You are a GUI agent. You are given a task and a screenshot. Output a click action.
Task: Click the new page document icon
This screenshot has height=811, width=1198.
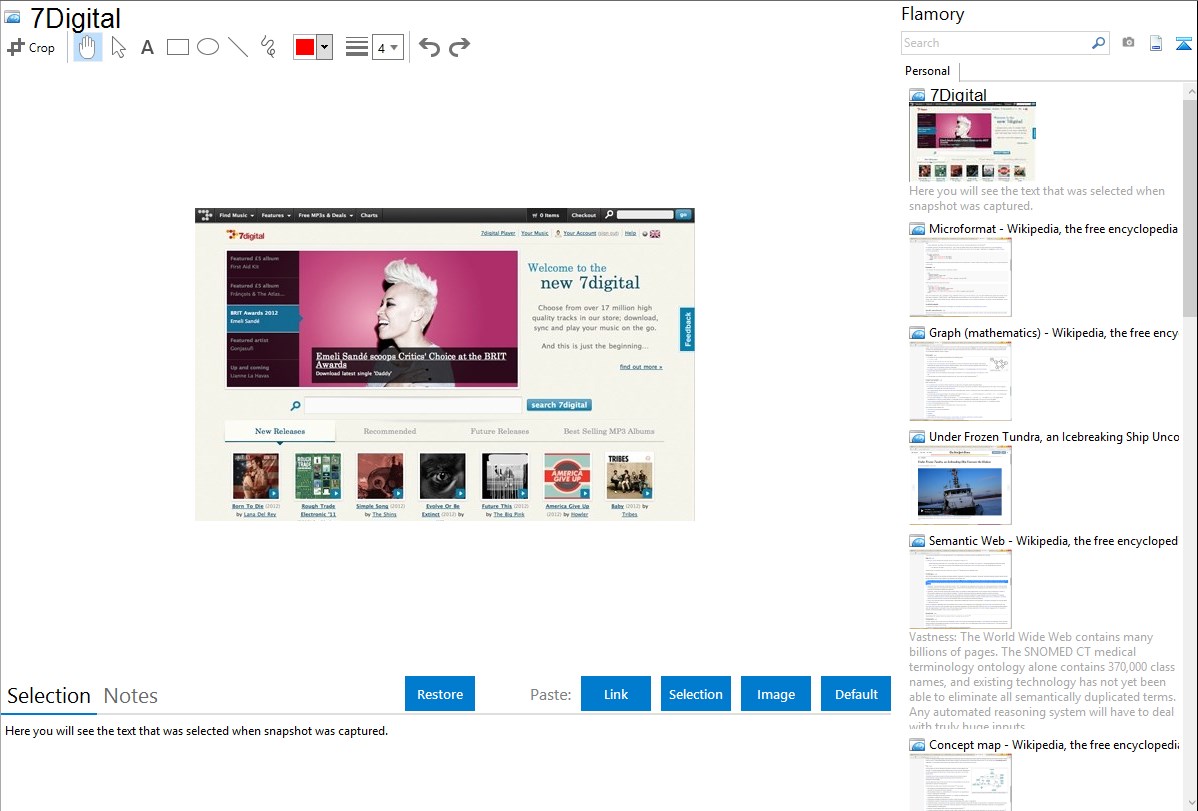pyautogui.click(x=1156, y=43)
